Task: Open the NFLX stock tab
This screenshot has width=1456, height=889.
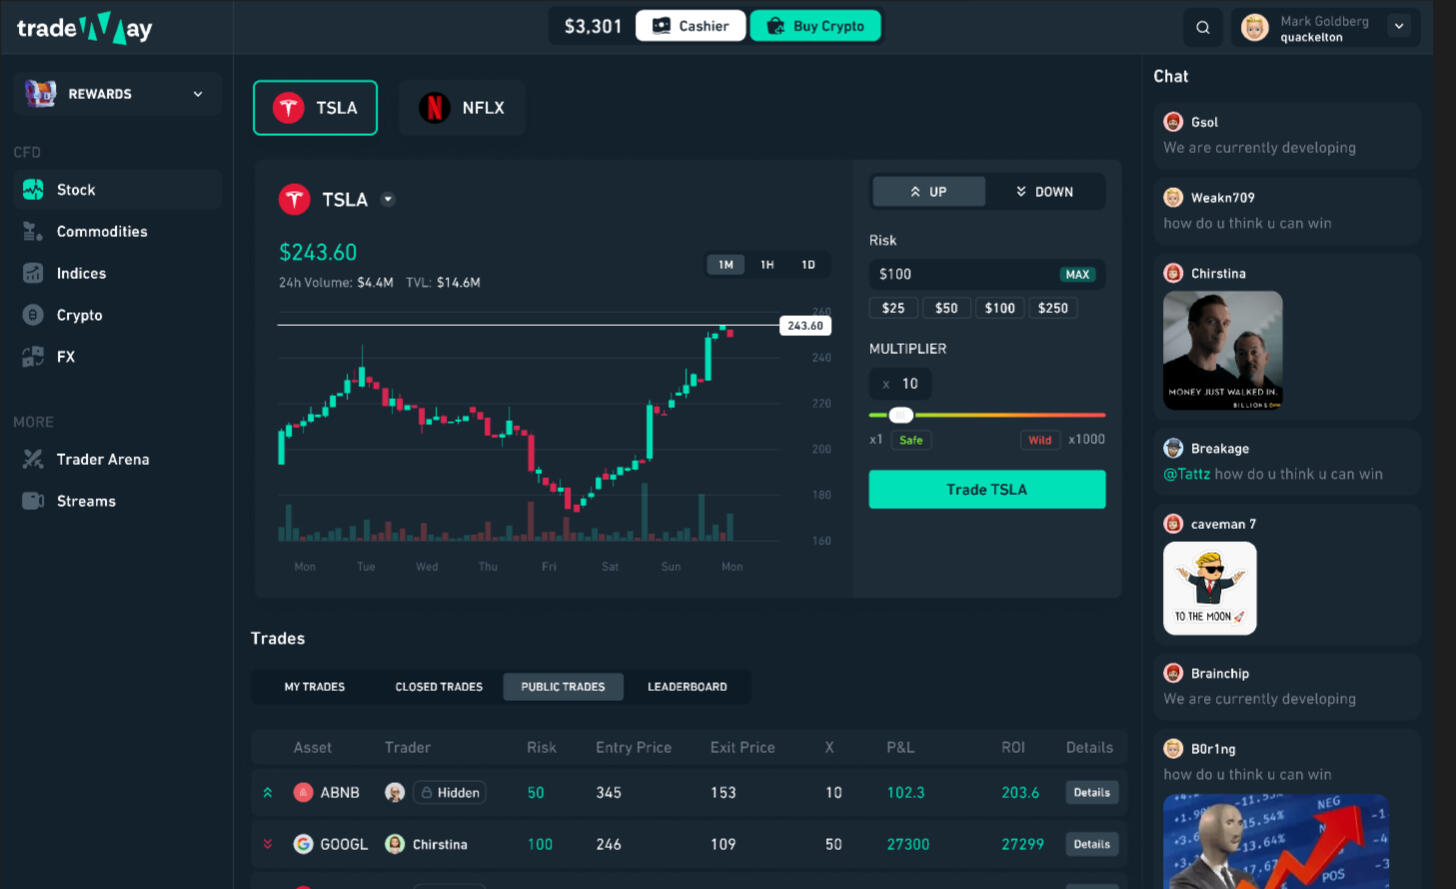Action: (462, 108)
